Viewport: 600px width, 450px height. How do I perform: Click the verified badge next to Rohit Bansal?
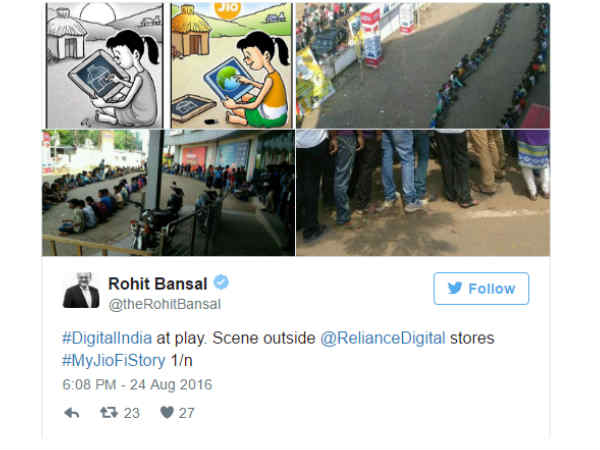click(x=221, y=282)
